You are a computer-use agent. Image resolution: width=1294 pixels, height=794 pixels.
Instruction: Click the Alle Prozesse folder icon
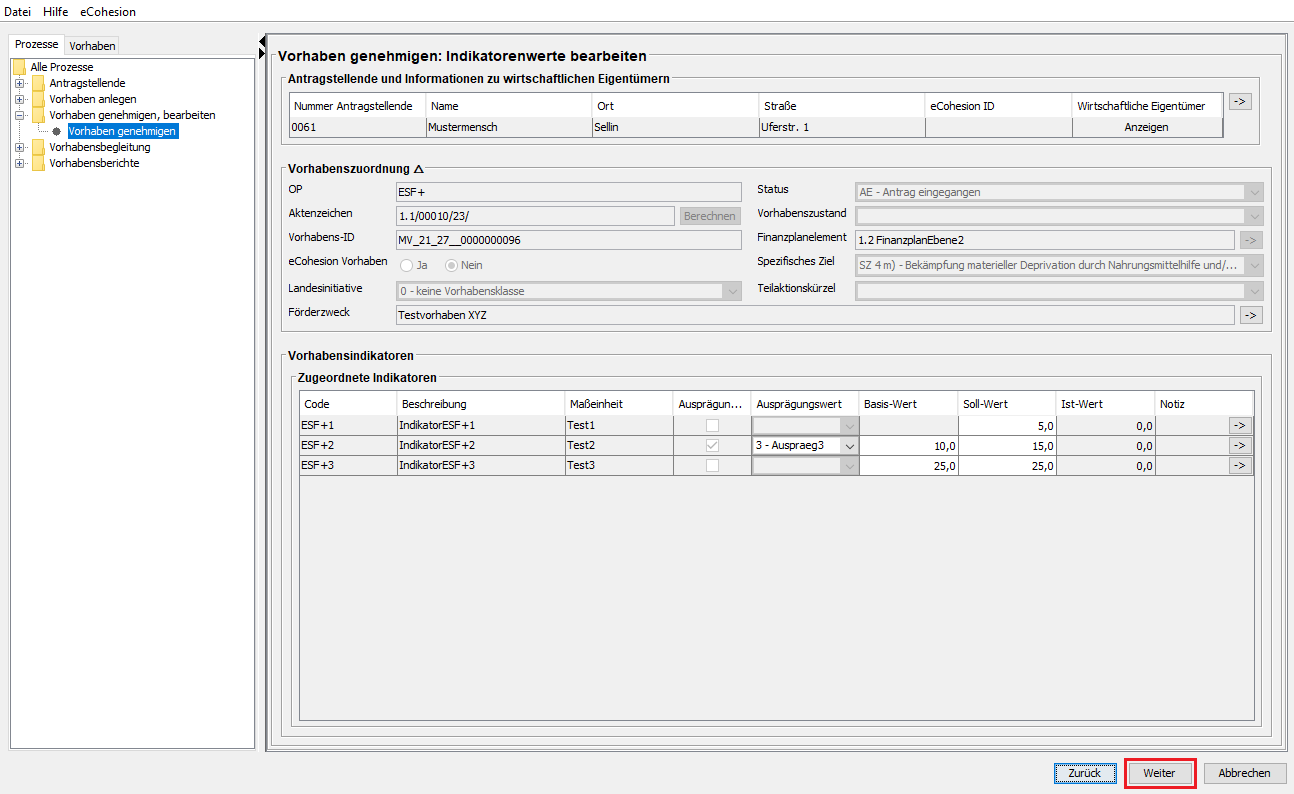click(x=19, y=67)
